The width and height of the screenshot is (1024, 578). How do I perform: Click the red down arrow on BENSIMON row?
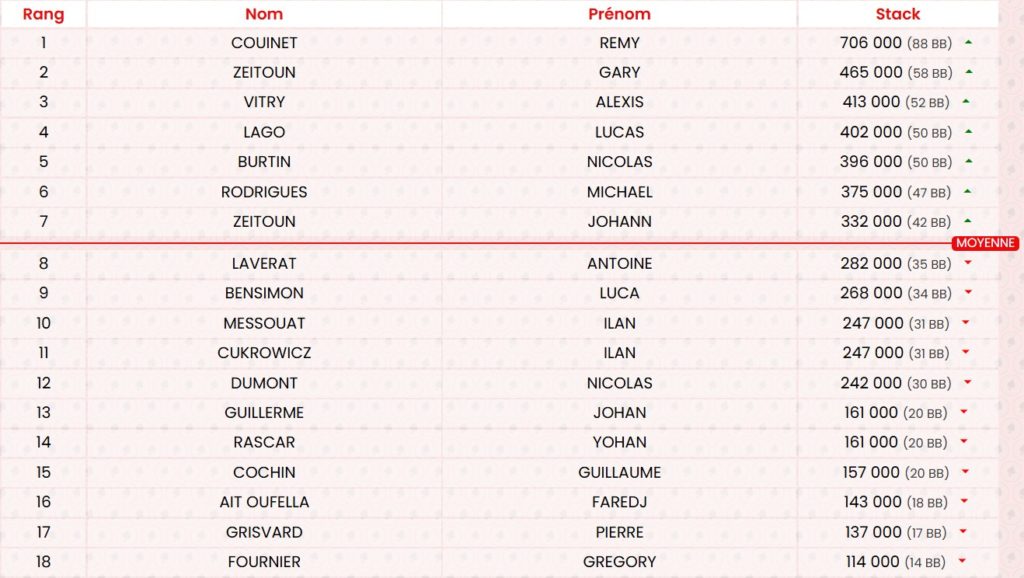click(968, 294)
